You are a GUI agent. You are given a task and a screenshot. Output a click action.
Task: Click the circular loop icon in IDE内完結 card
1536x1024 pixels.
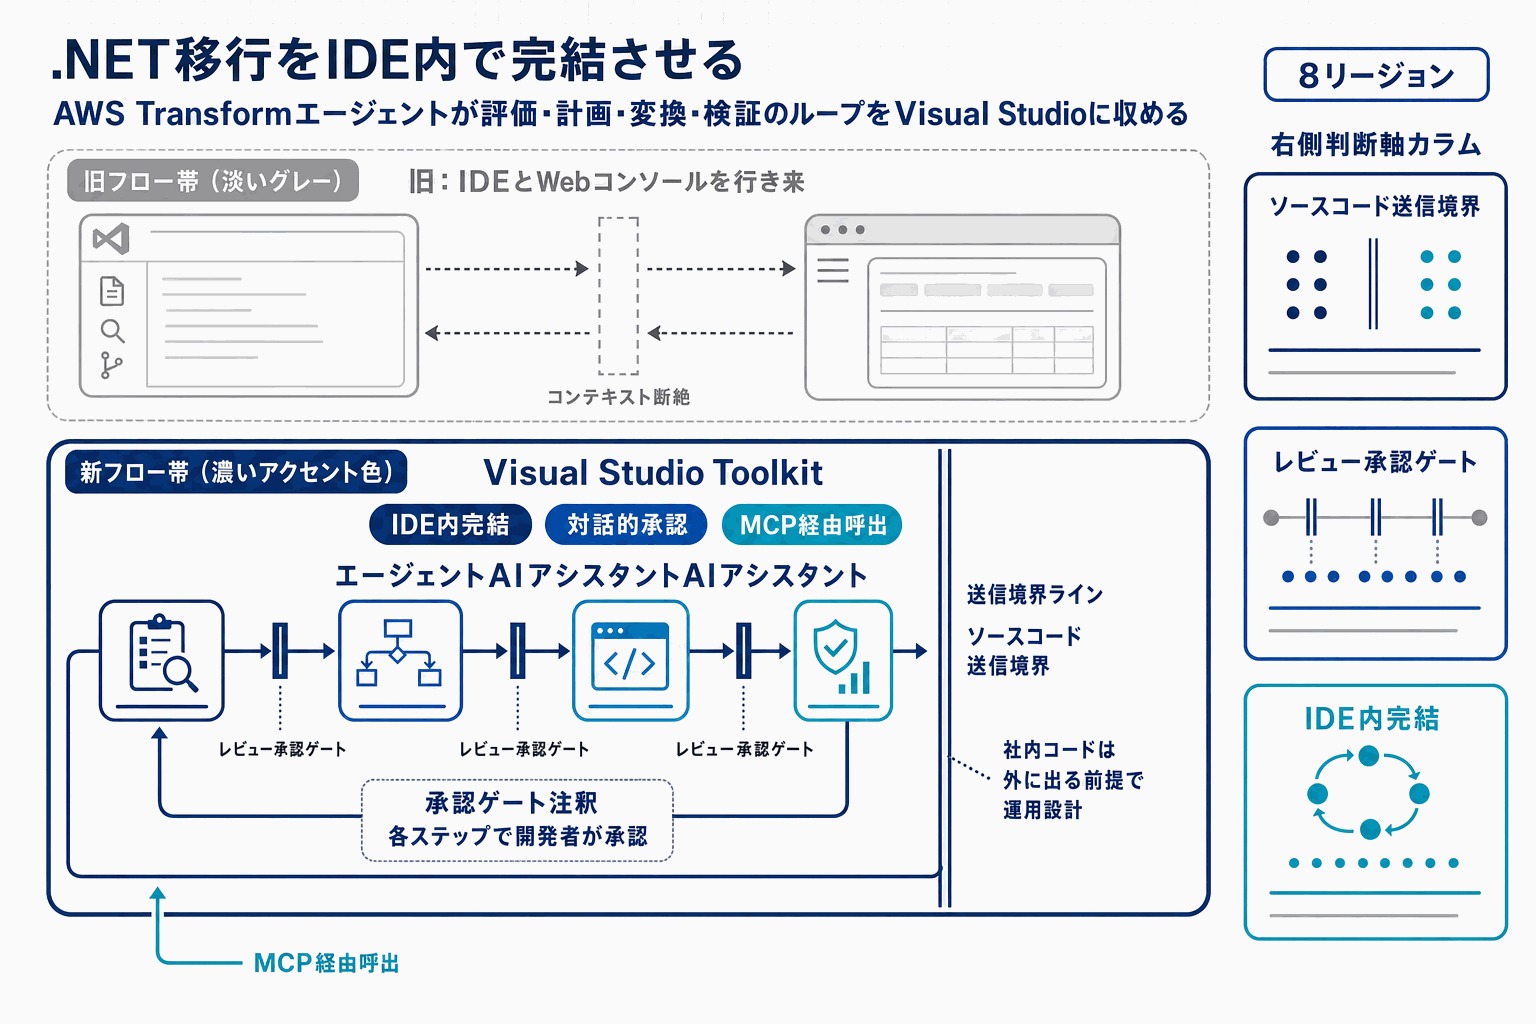pos(1369,793)
